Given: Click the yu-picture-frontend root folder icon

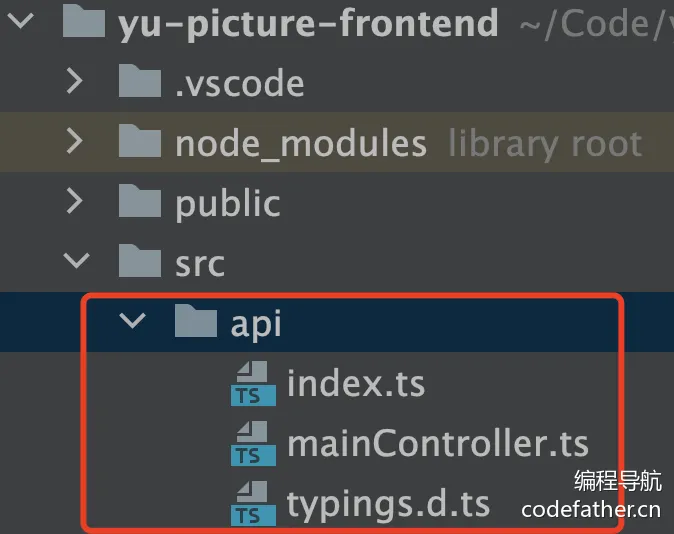Looking at the screenshot, I should pyautogui.click(x=84, y=21).
